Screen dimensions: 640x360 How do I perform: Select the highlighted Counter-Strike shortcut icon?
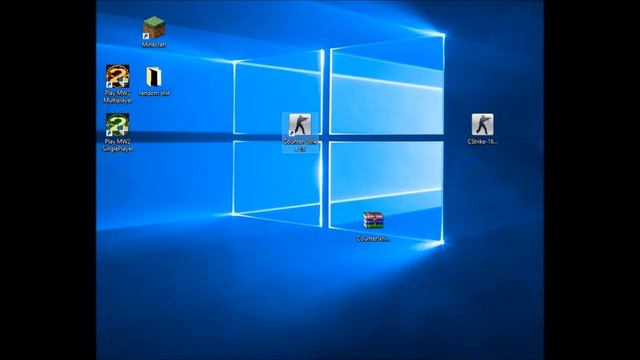click(300, 125)
